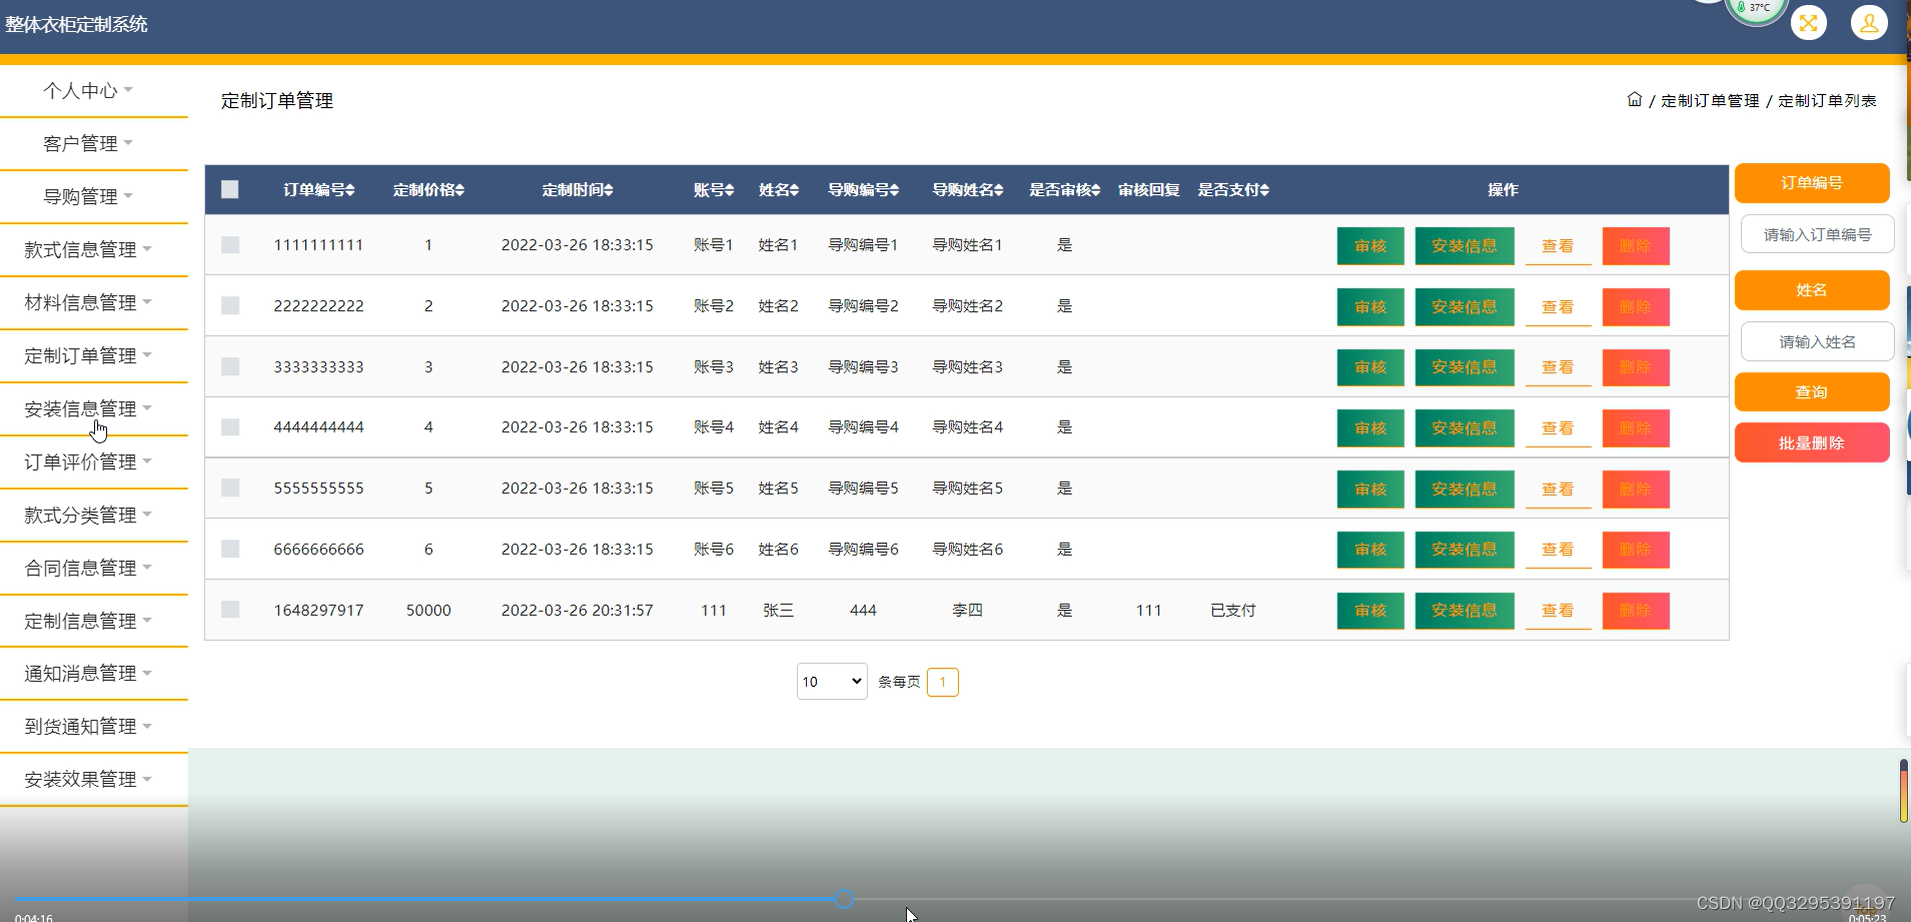
Task: Click the 已支付 status cell
Action: pyautogui.click(x=1233, y=610)
